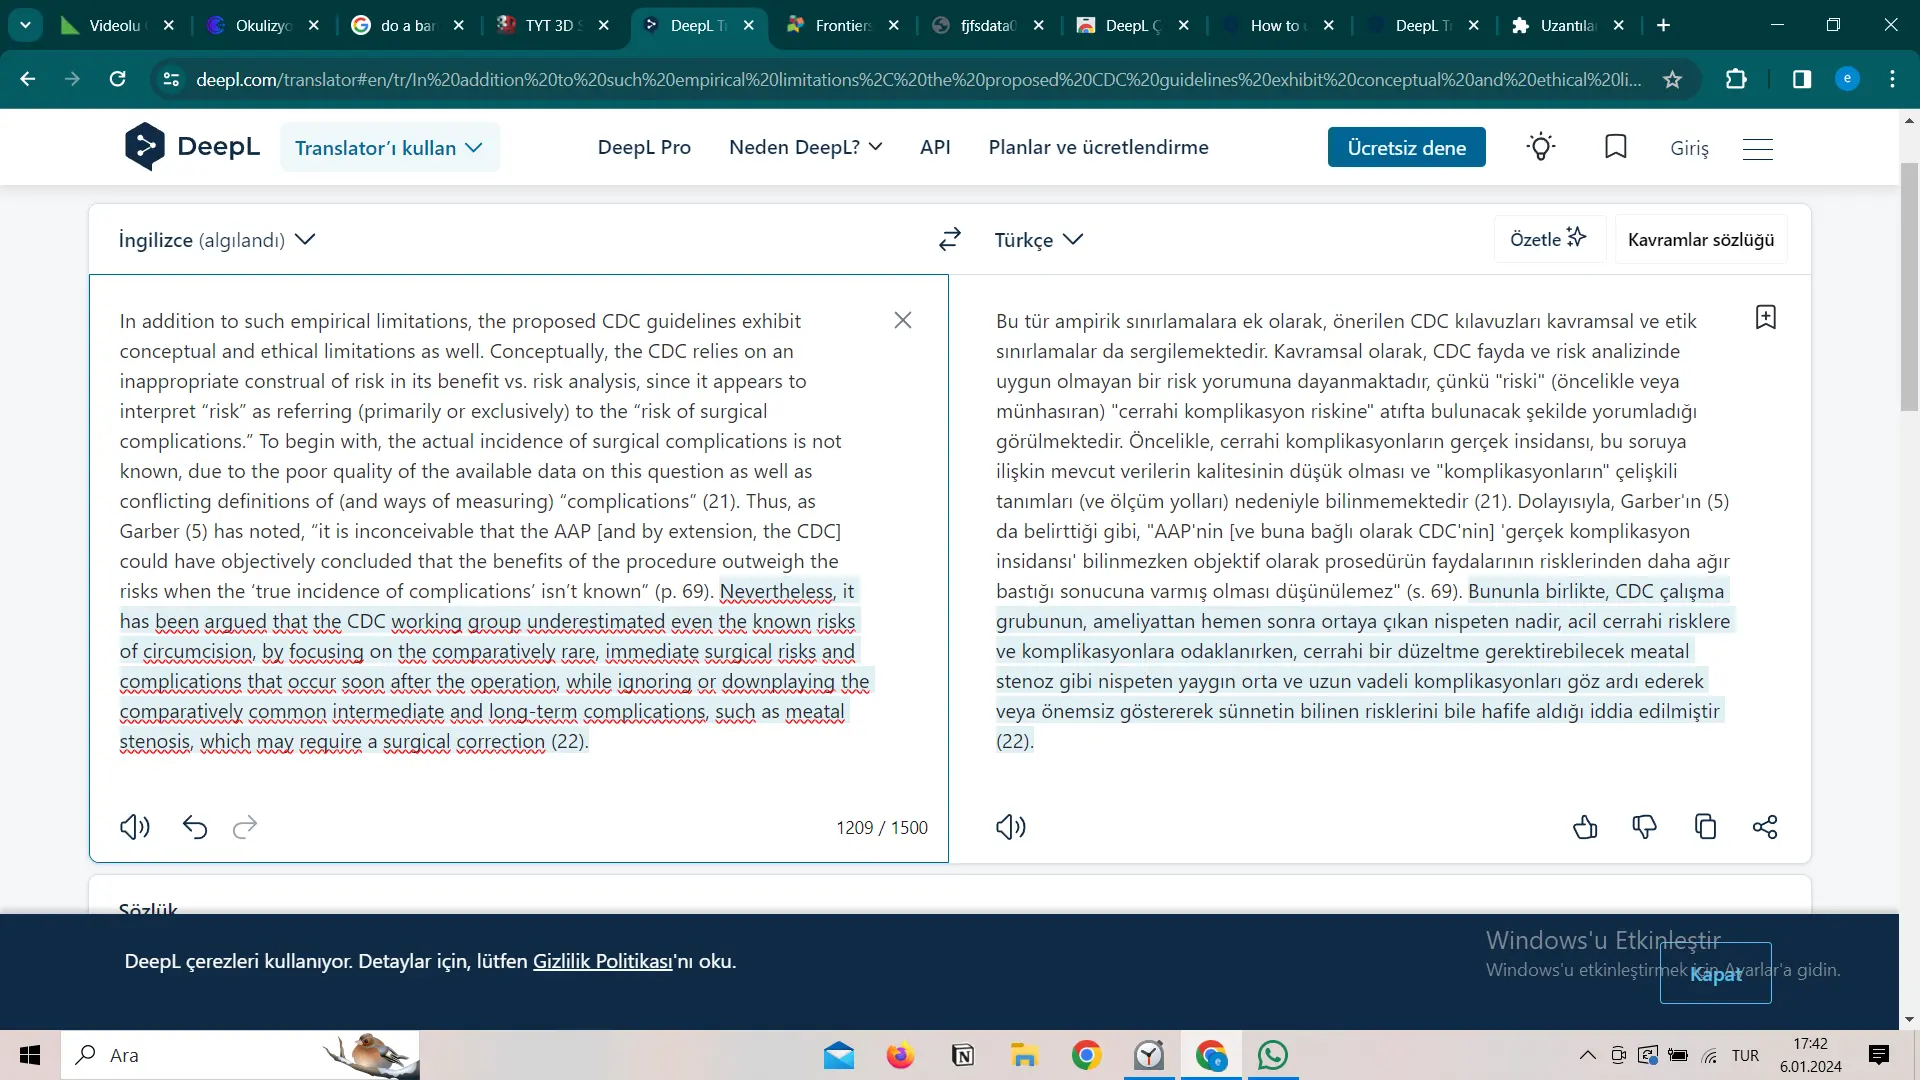The height and width of the screenshot is (1080, 1920).
Task: Open Notion from taskbar
Action: click(x=963, y=1055)
